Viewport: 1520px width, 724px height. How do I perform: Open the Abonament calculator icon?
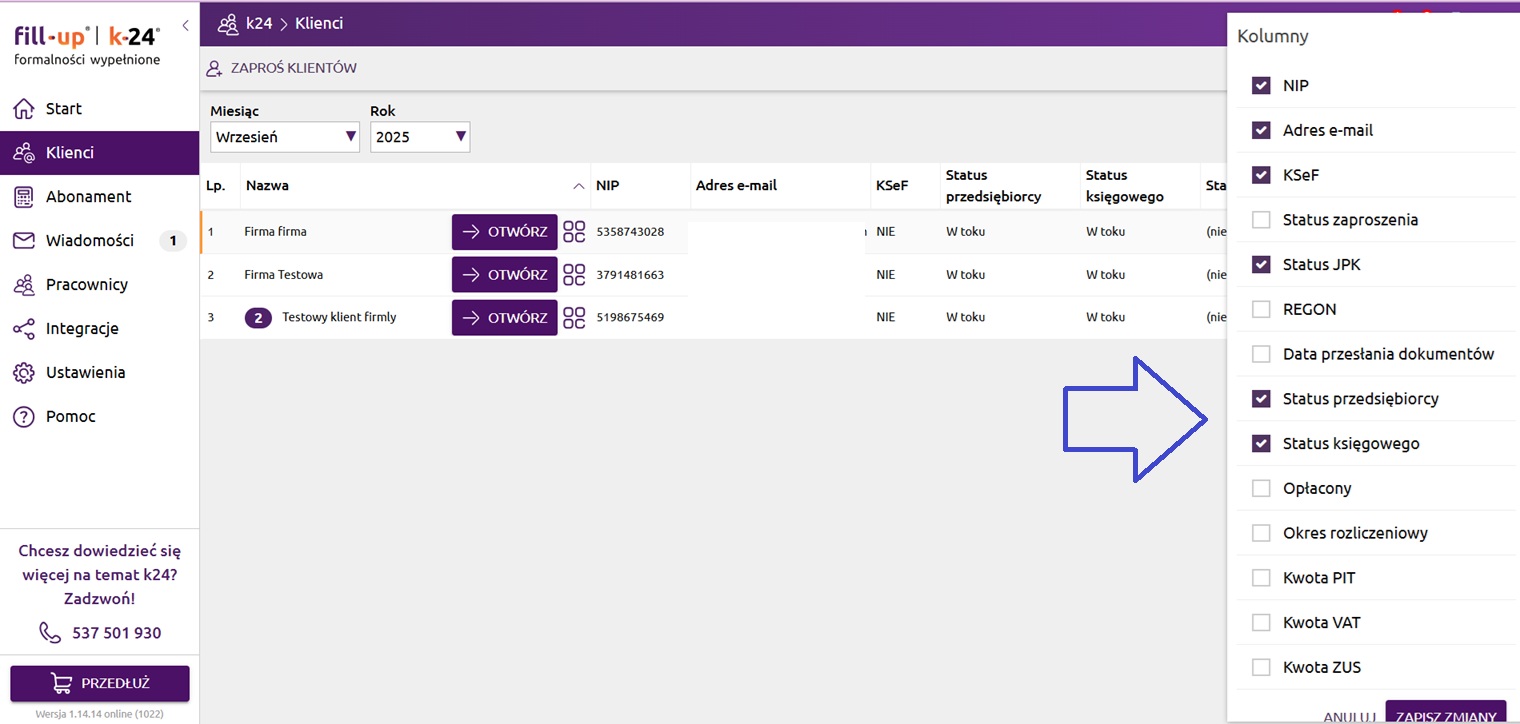(x=24, y=197)
